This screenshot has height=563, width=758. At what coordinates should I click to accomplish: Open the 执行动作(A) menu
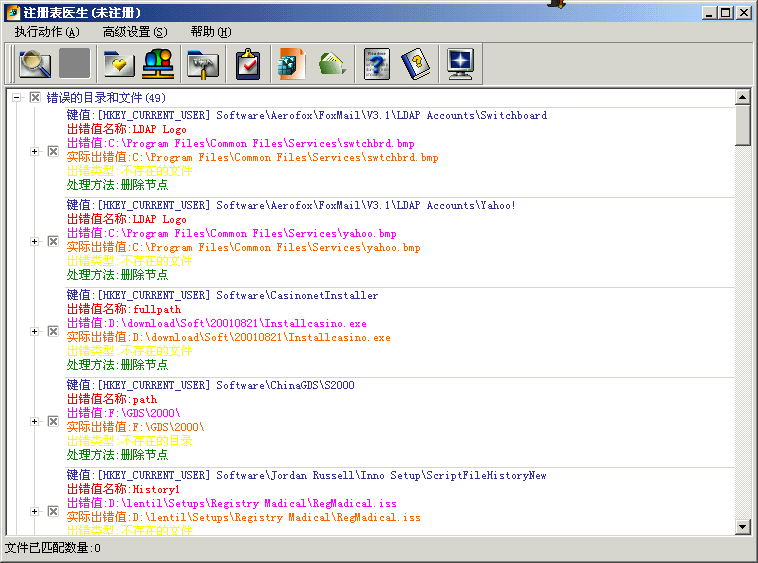click(46, 32)
